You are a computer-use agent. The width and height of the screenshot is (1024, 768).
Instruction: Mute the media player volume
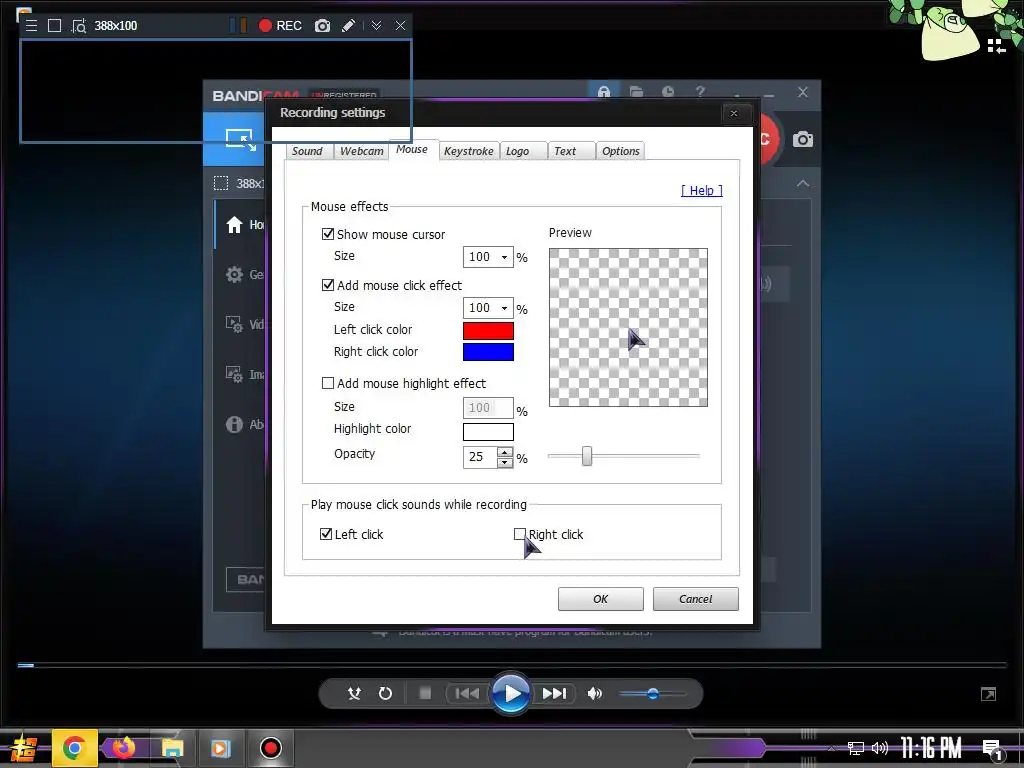594,694
